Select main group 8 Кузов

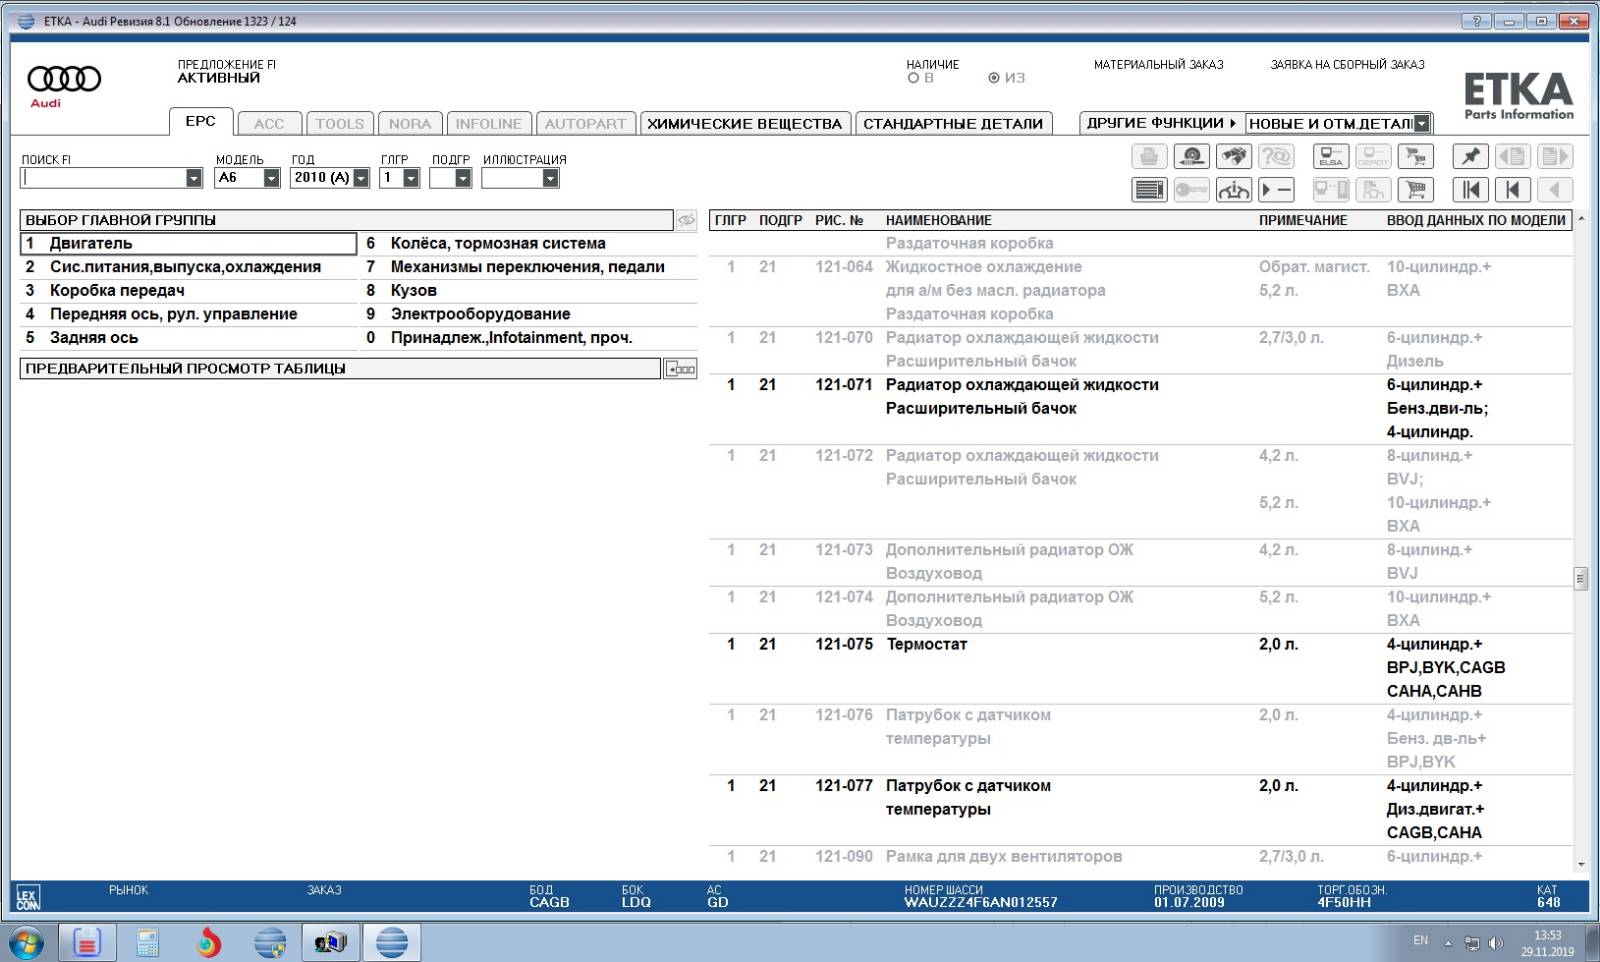tap(529, 291)
